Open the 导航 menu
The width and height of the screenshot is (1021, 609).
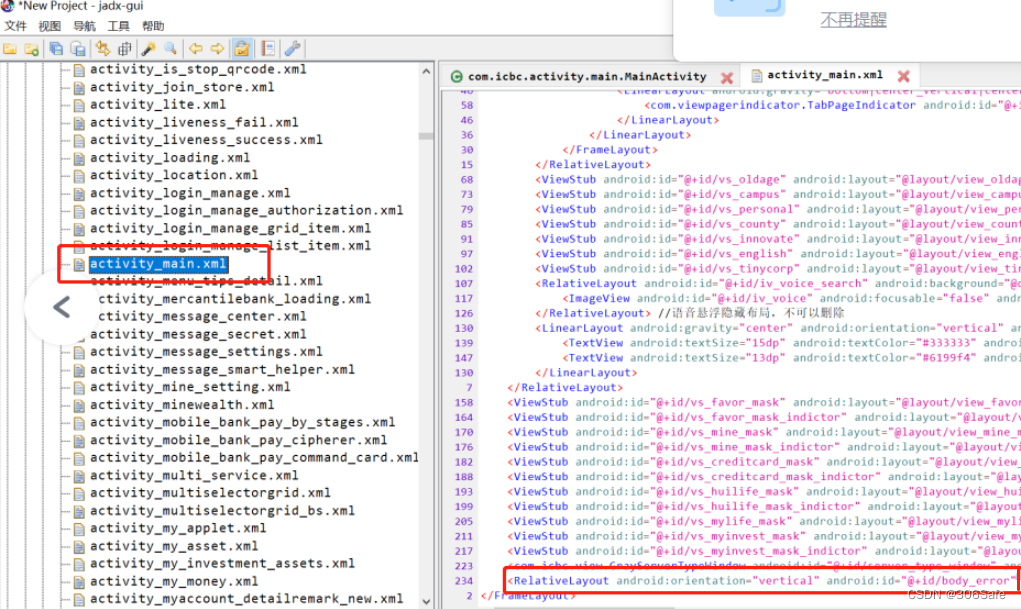click(x=84, y=26)
